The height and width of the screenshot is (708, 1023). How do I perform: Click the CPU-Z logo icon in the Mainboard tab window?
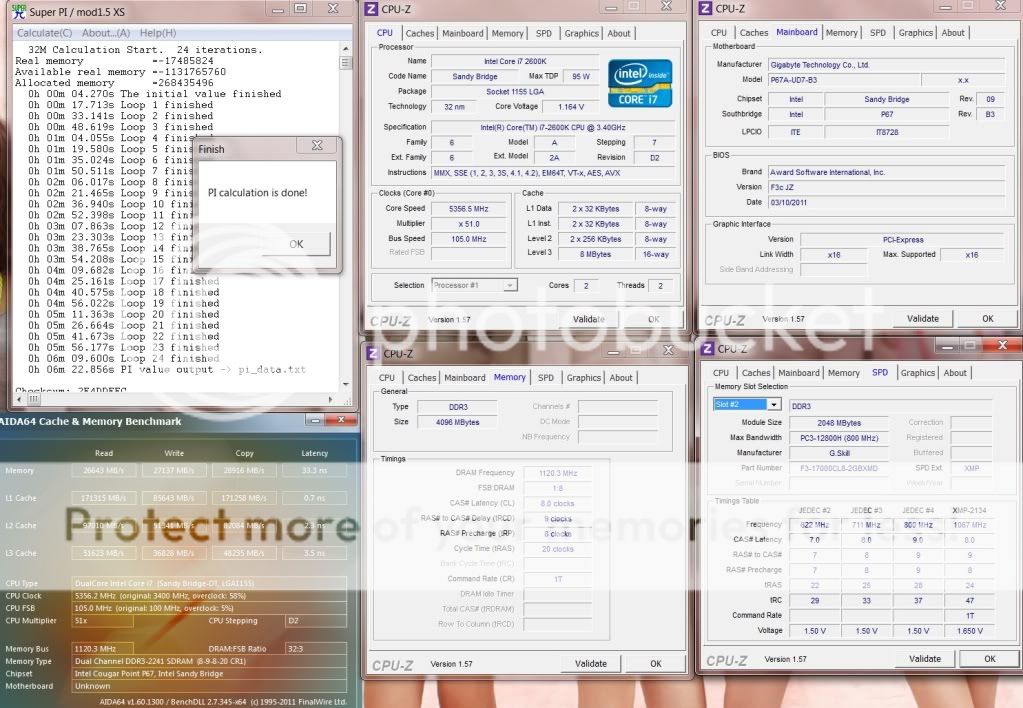[x=705, y=8]
